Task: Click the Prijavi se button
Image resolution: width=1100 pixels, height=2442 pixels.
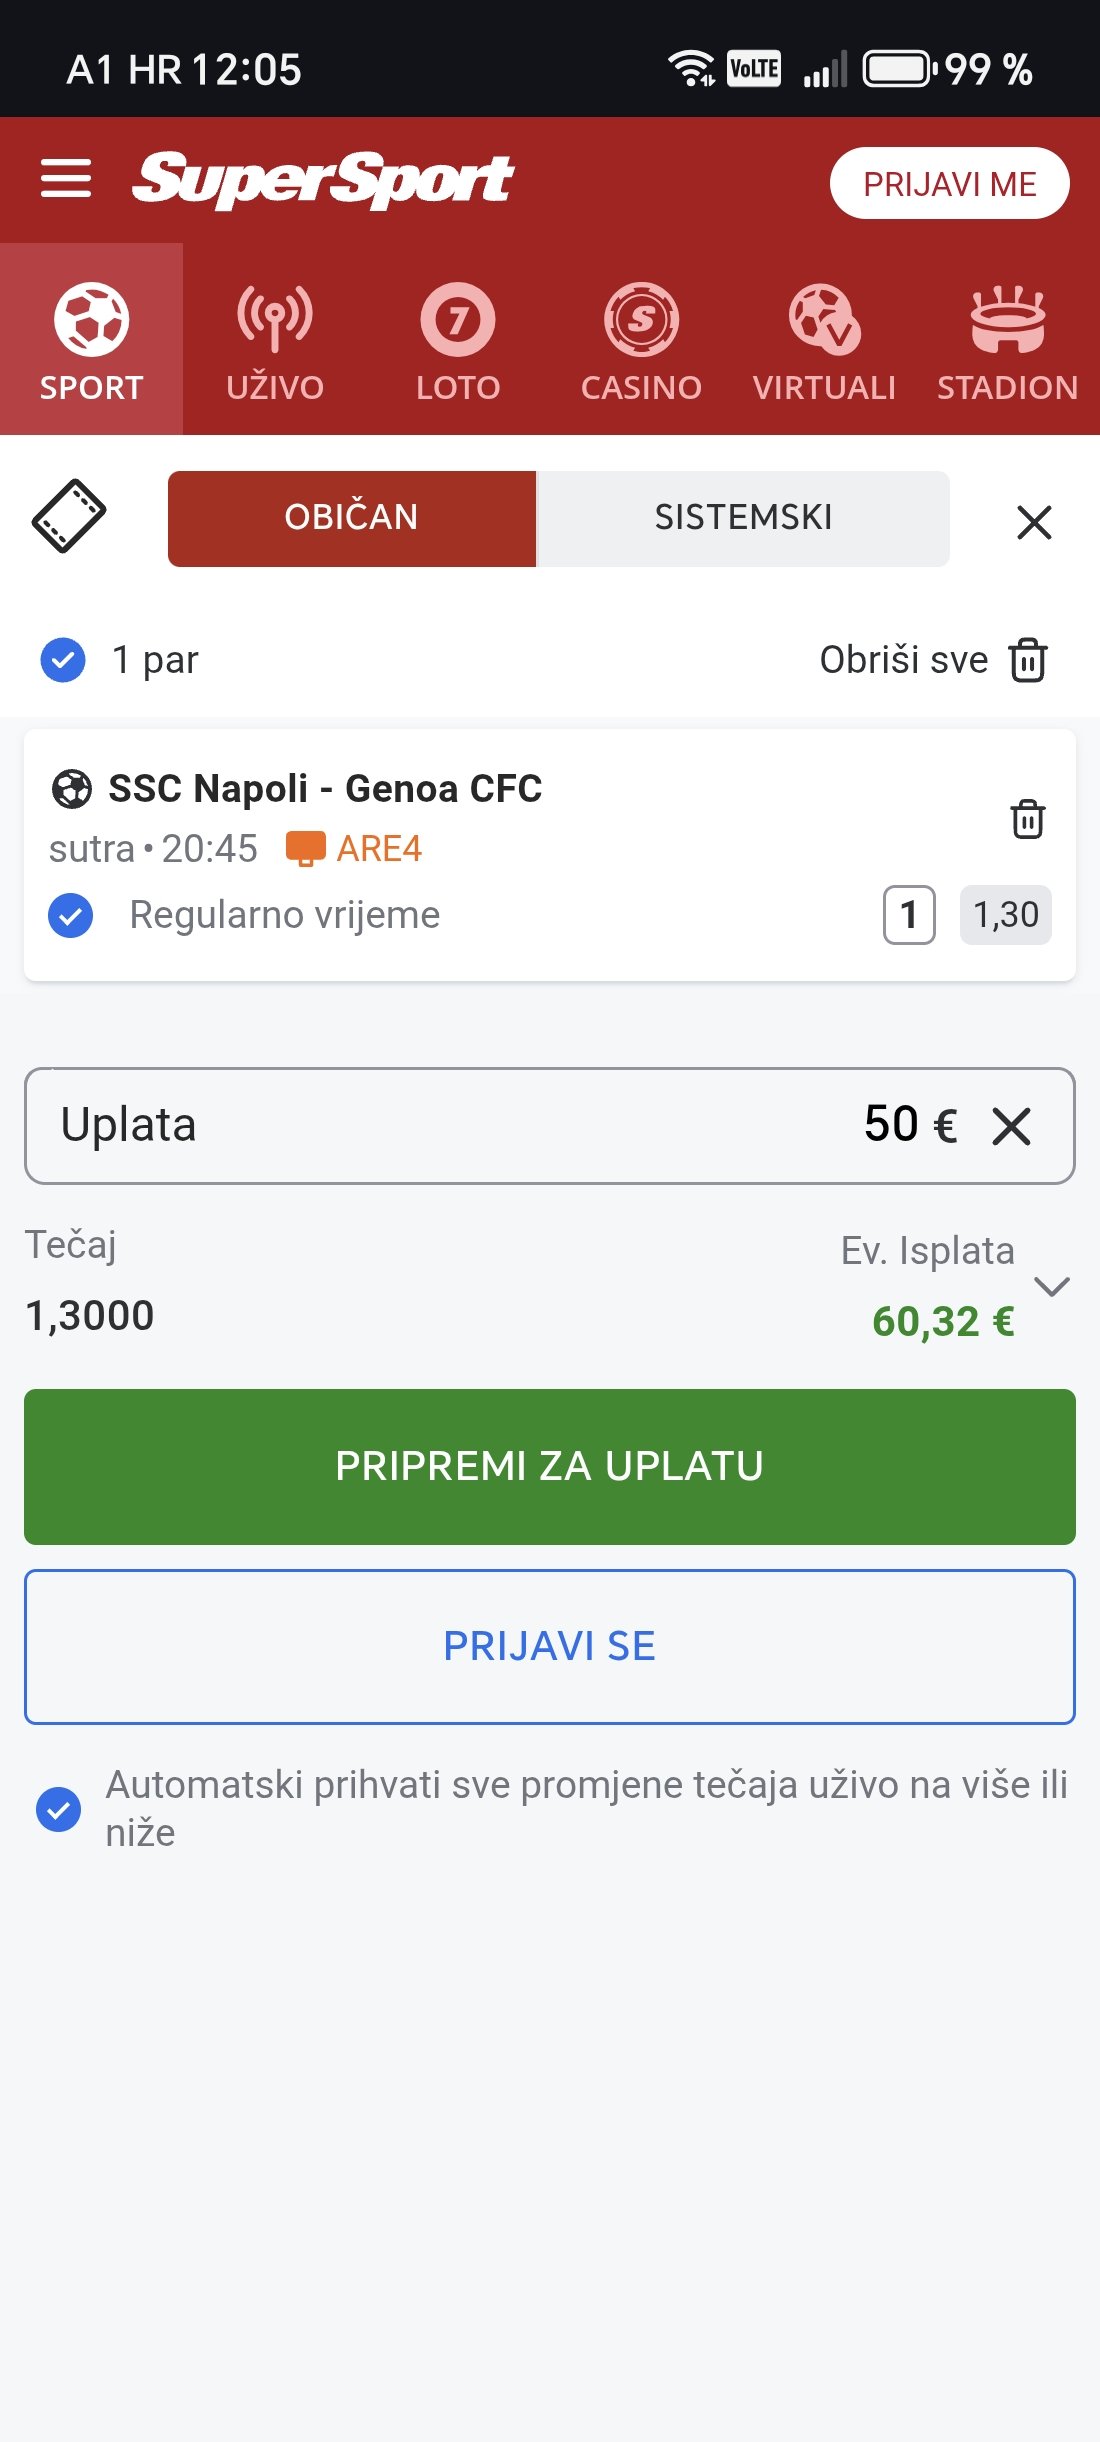Action: [x=550, y=1646]
